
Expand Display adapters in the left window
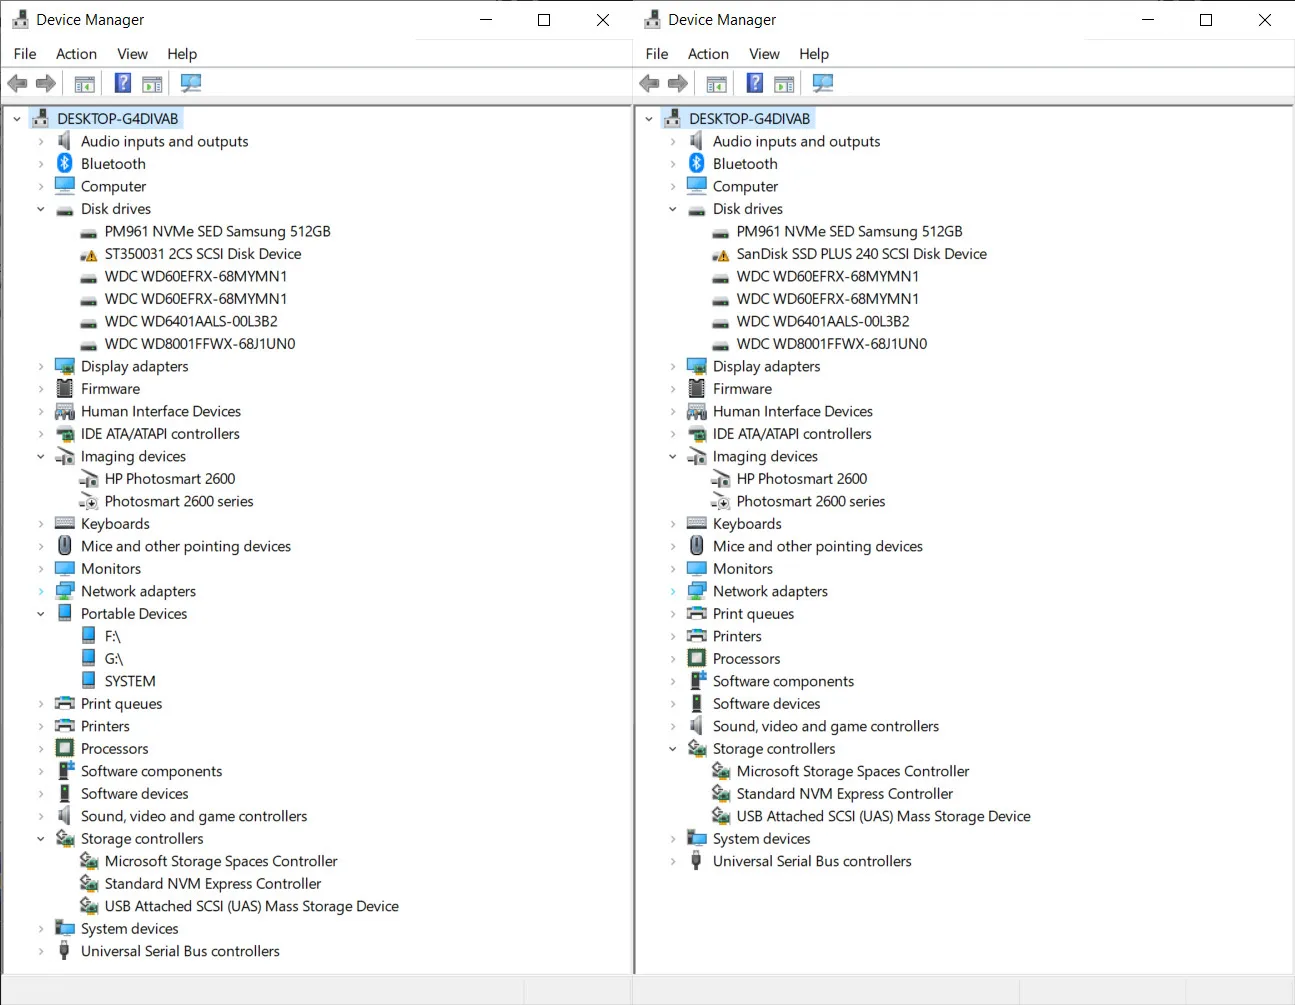point(41,366)
